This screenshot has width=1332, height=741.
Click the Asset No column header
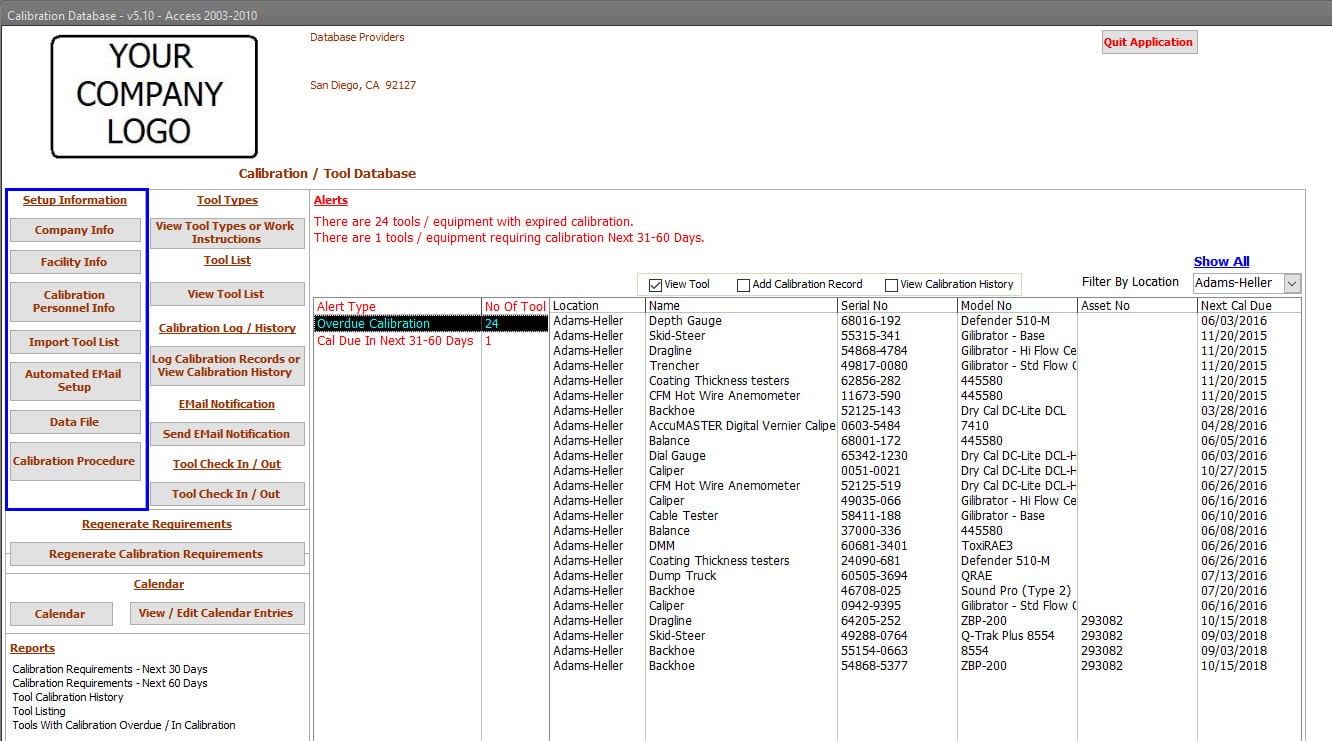1137,306
